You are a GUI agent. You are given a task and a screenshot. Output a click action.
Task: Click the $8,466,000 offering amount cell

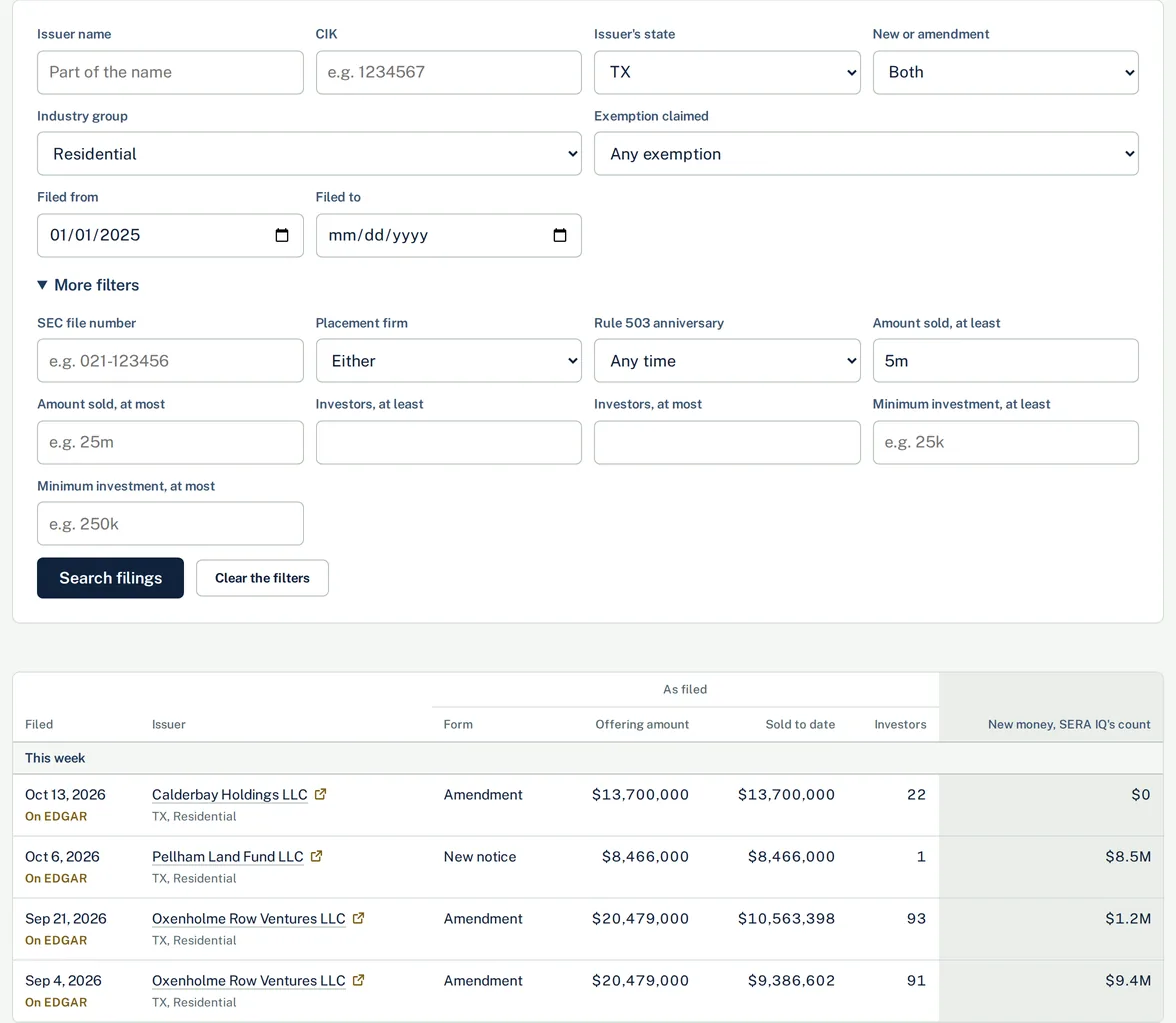point(645,856)
